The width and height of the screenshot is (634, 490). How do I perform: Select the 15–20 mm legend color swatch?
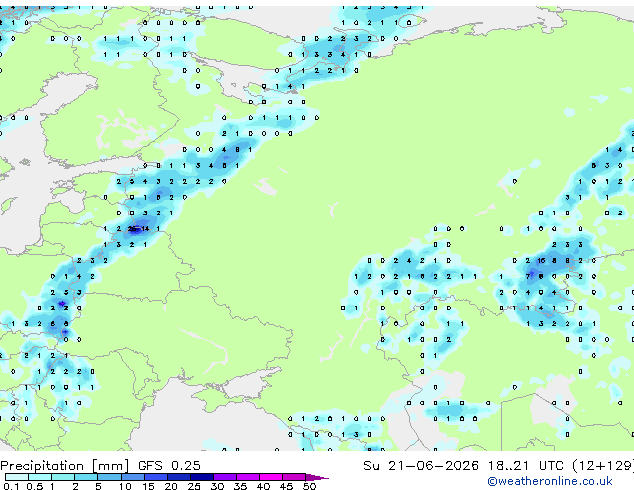[x=156, y=477]
